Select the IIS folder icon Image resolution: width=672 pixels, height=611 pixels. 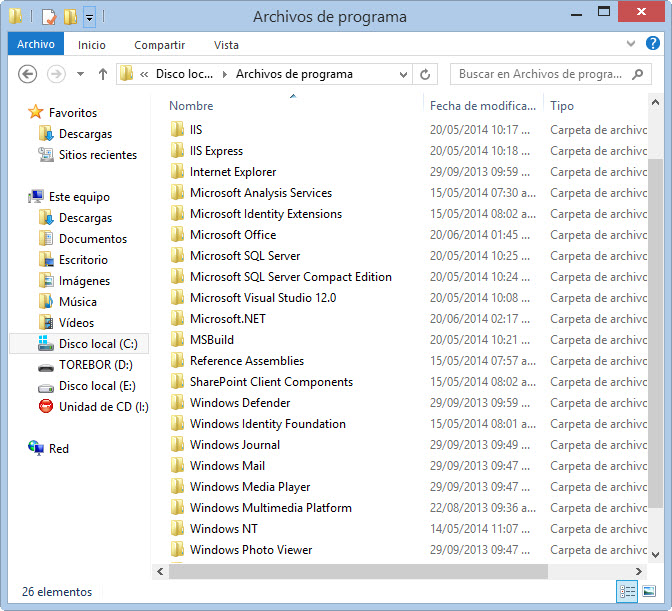[177, 129]
